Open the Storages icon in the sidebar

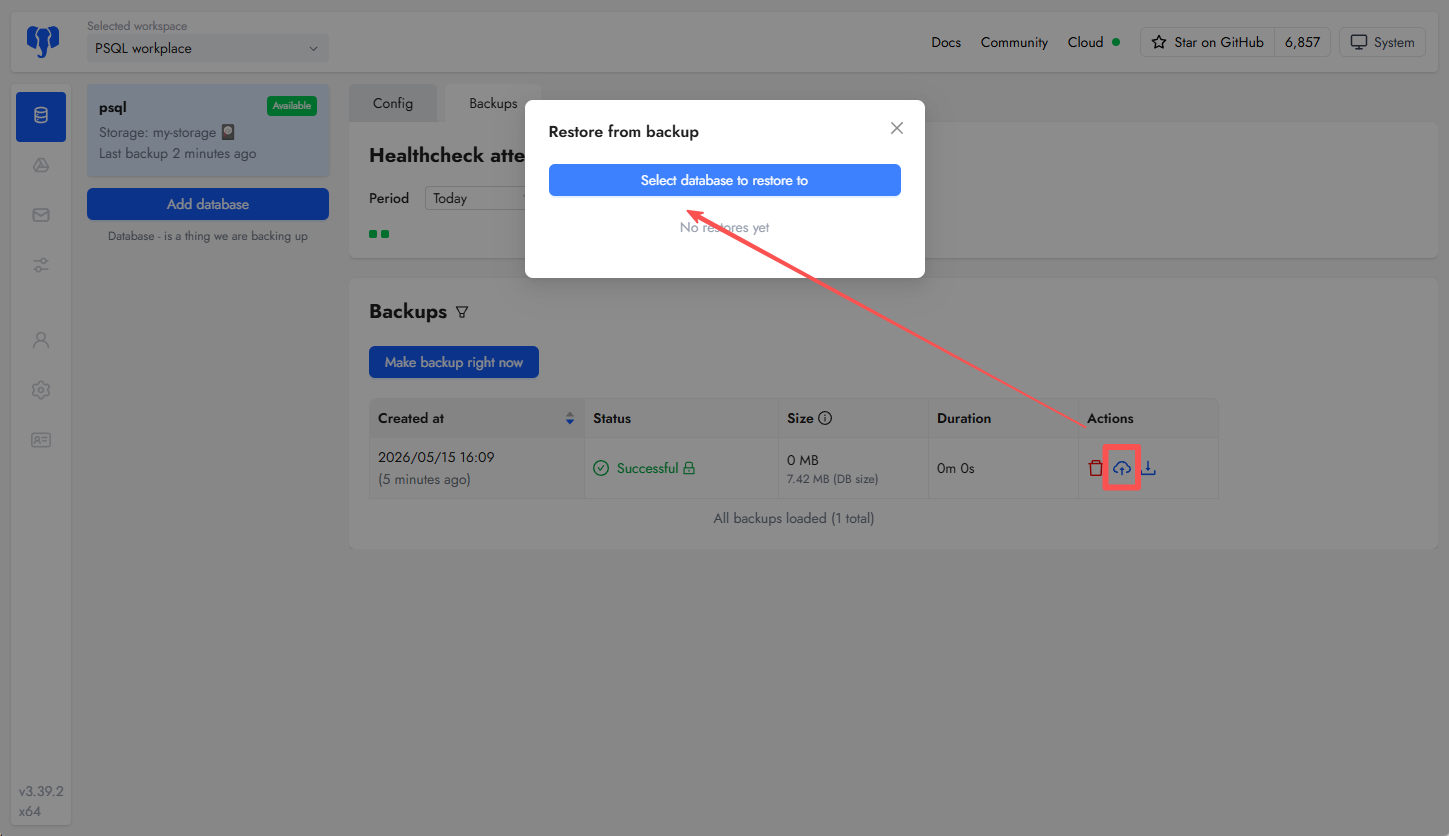point(41,166)
